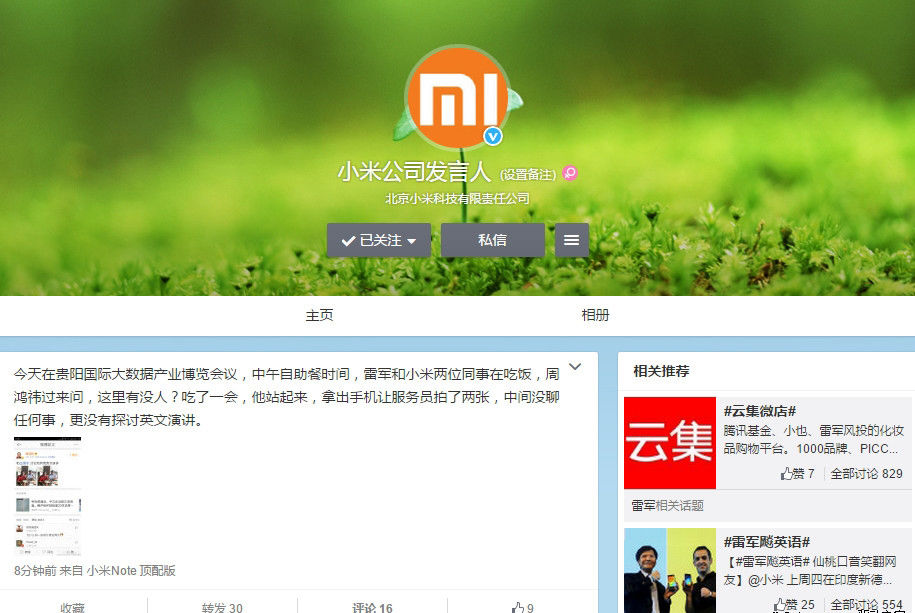Repost the post via 转发 30

pyautogui.click(x=222, y=607)
